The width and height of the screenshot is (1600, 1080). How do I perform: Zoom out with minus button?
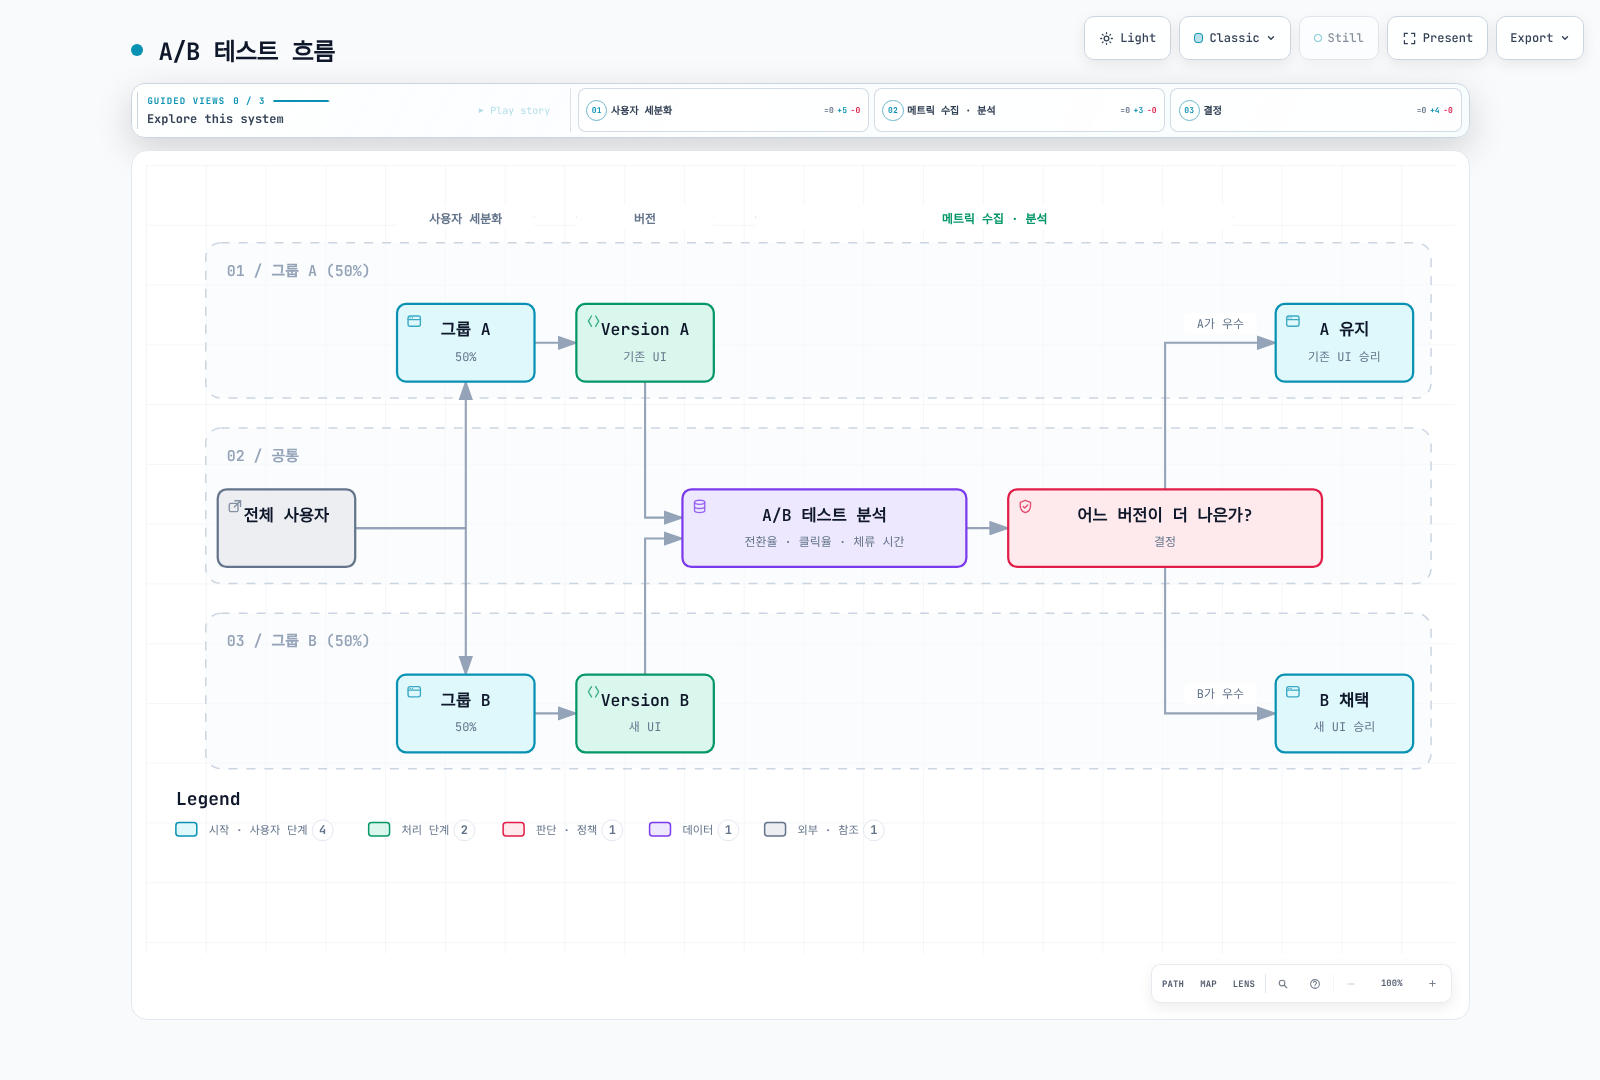coord(1351,984)
